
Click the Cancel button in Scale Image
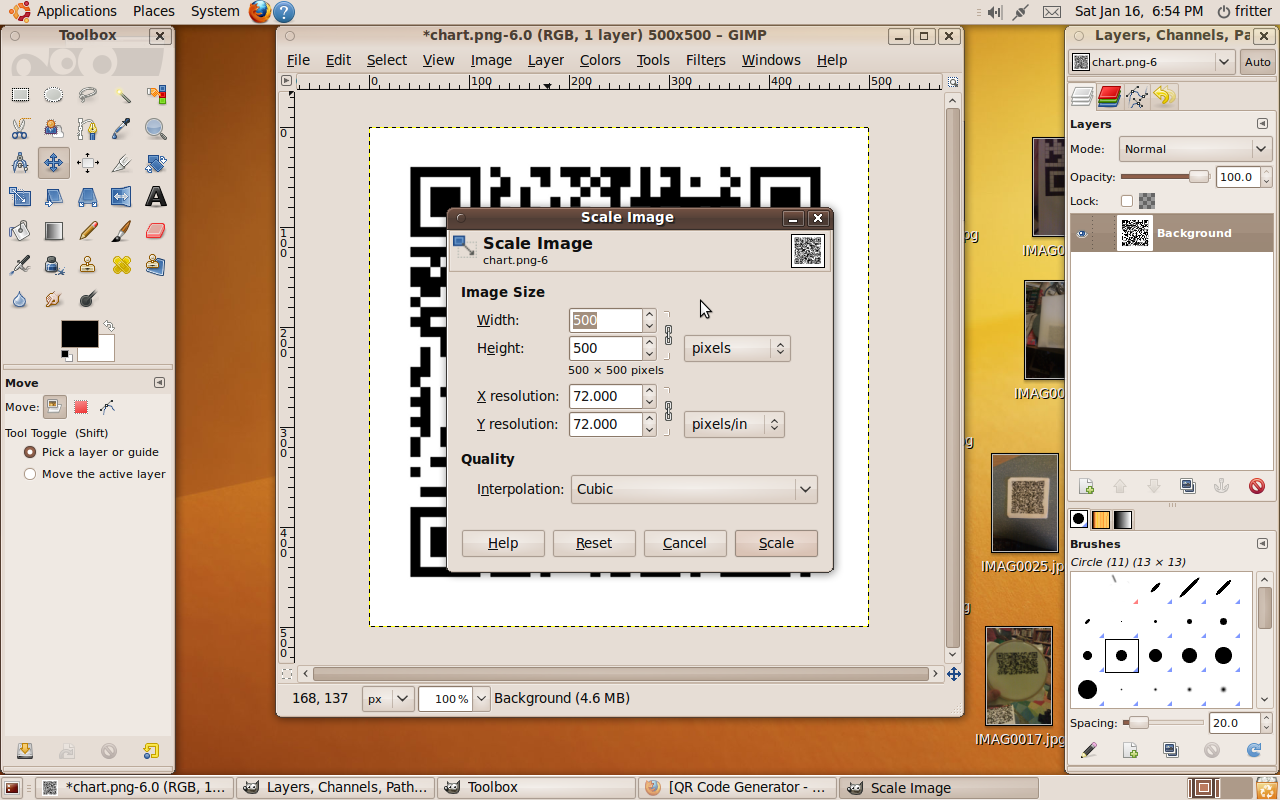685,543
